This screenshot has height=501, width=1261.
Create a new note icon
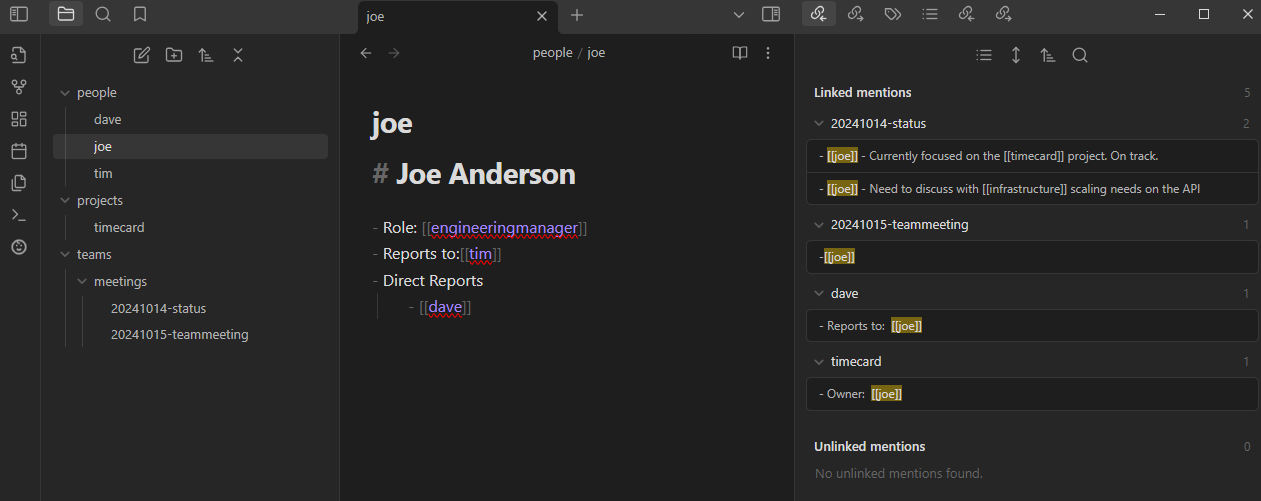tap(142, 55)
